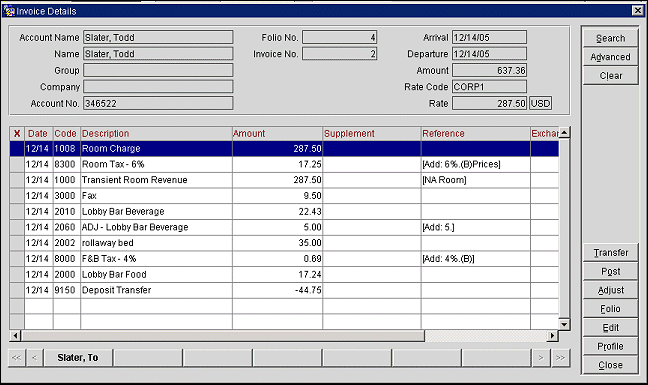Click the Description column header
The image size is (648, 385).
tap(156, 133)
